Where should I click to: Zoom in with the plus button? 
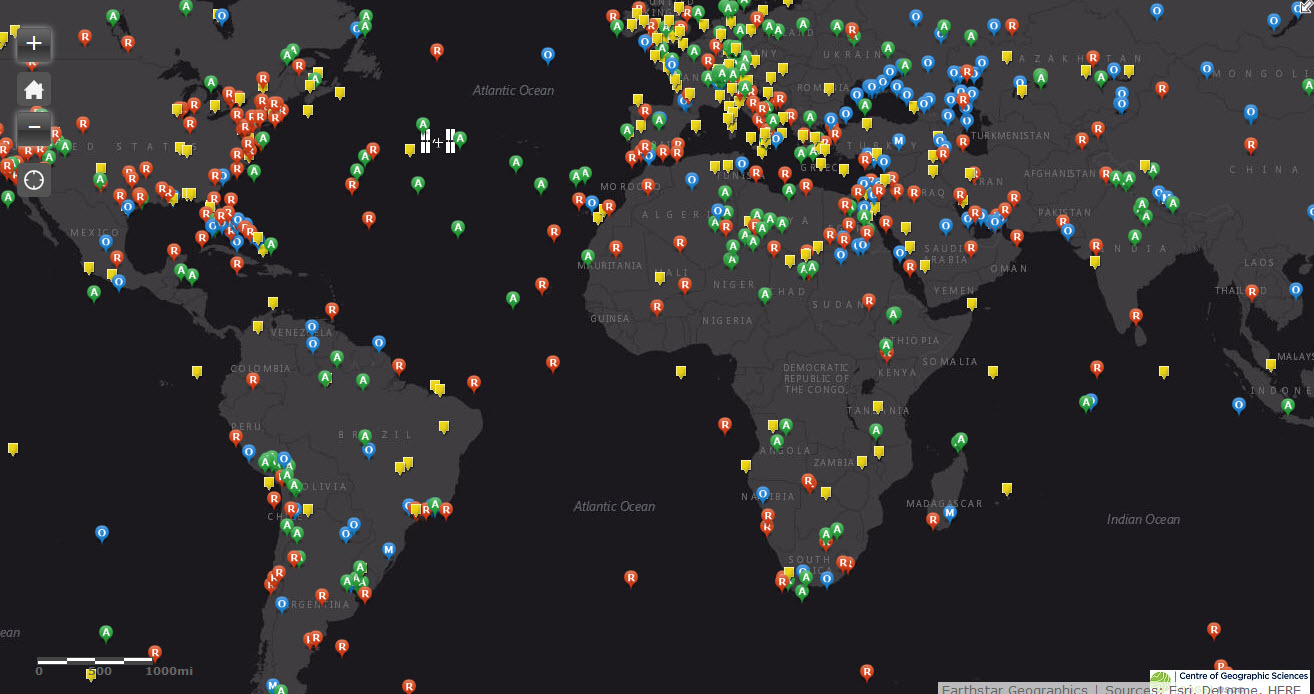[x=34, y=43]
